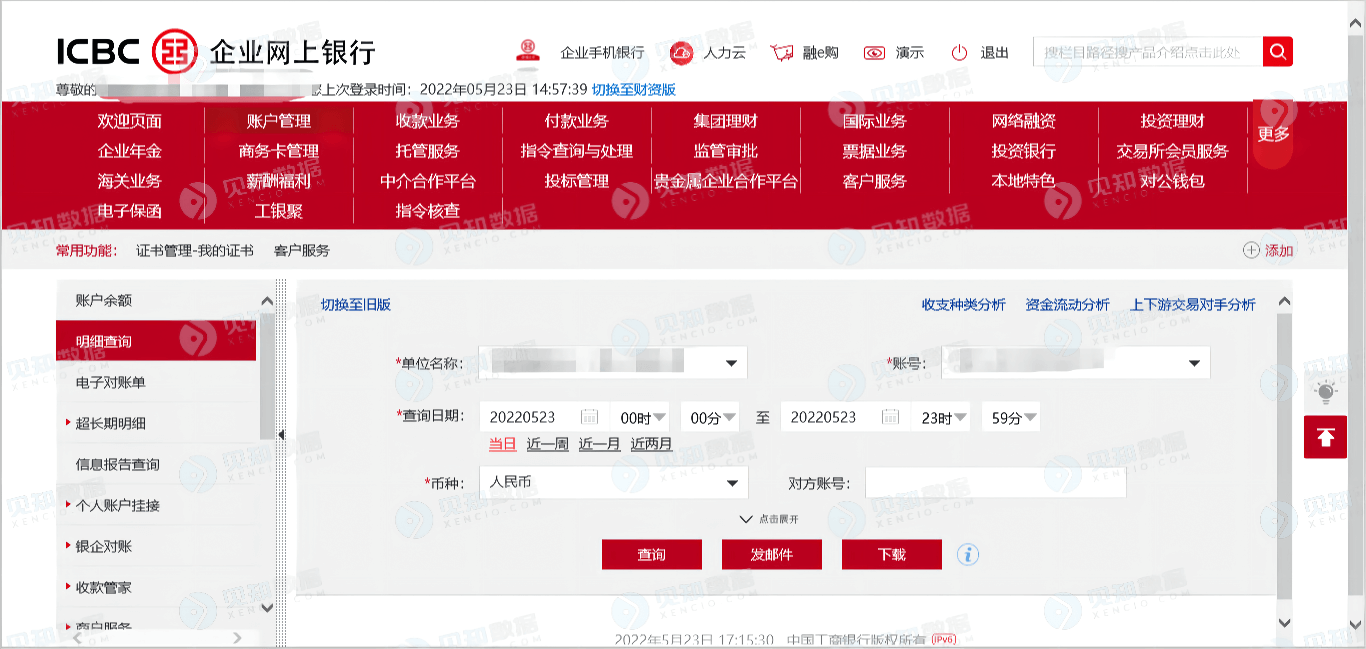1366x649 pixels.
Task: Click the red back-to-top arrow button
Action: coord(1325,437)
